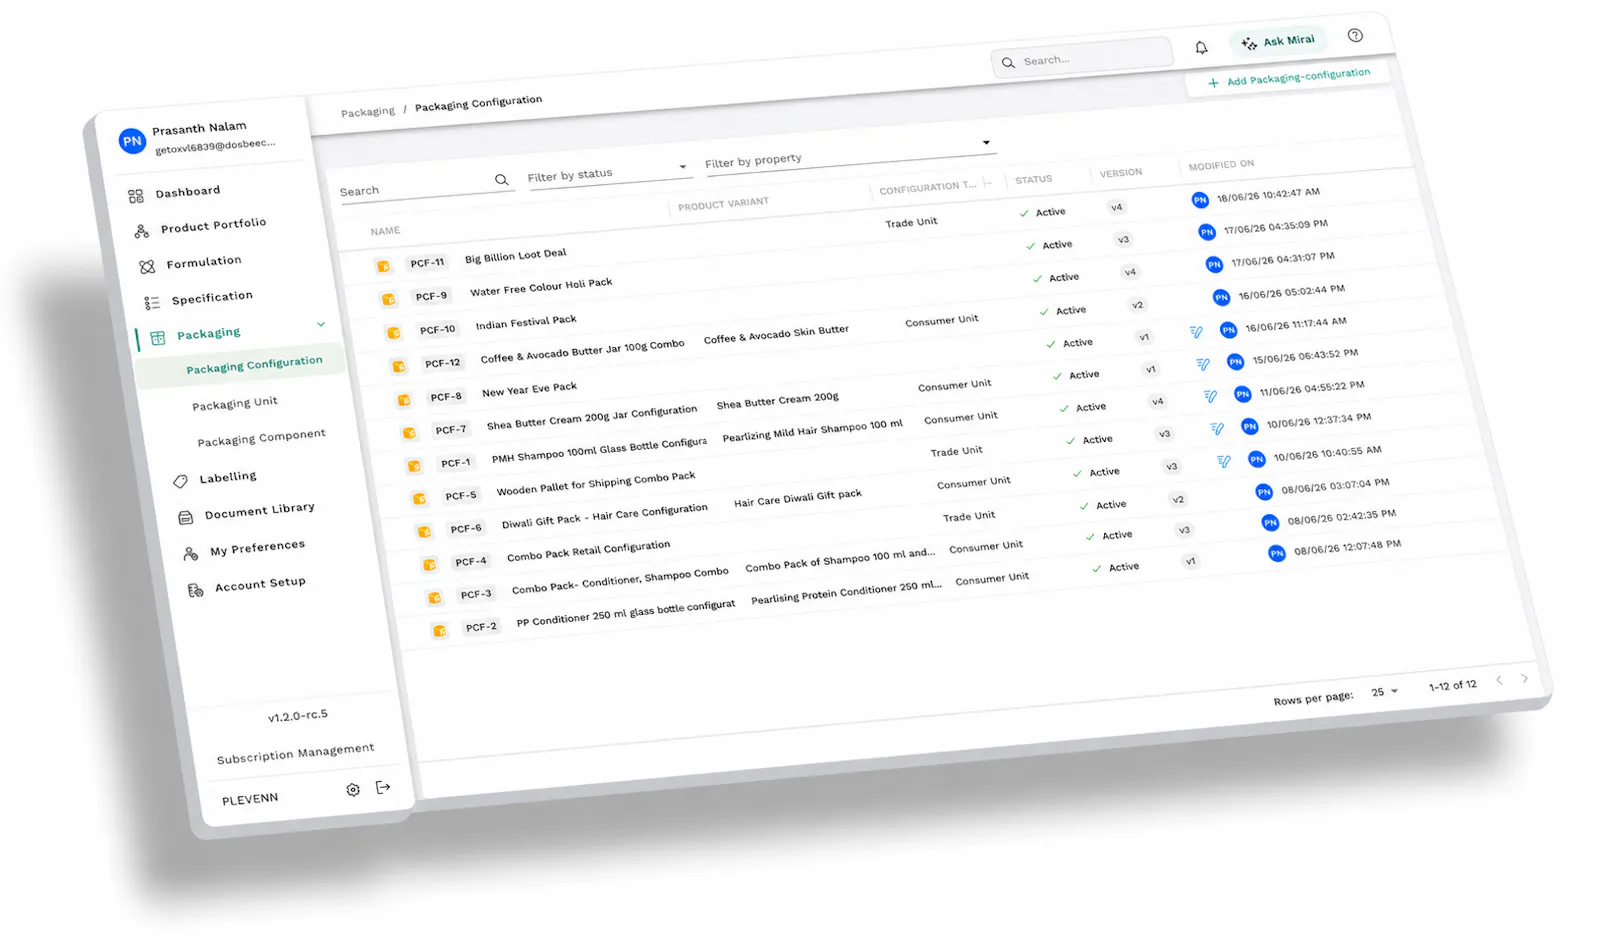The image size is (1600, 949).
Task: Click the orange package icon for PCF-5
Action: tap(419, 498)
